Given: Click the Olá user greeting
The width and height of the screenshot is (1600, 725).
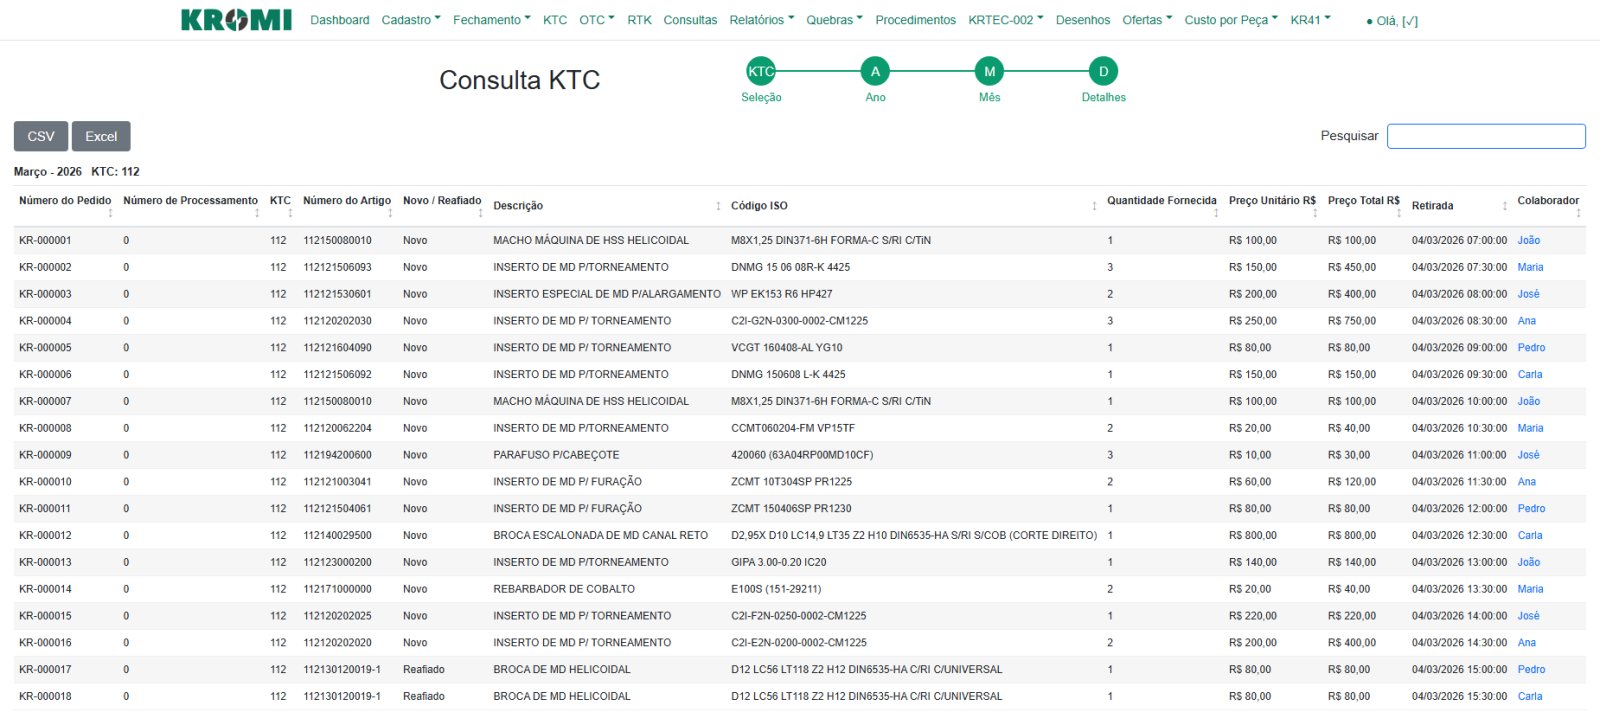Looking at the screenshot, I should pos(1392,21).
